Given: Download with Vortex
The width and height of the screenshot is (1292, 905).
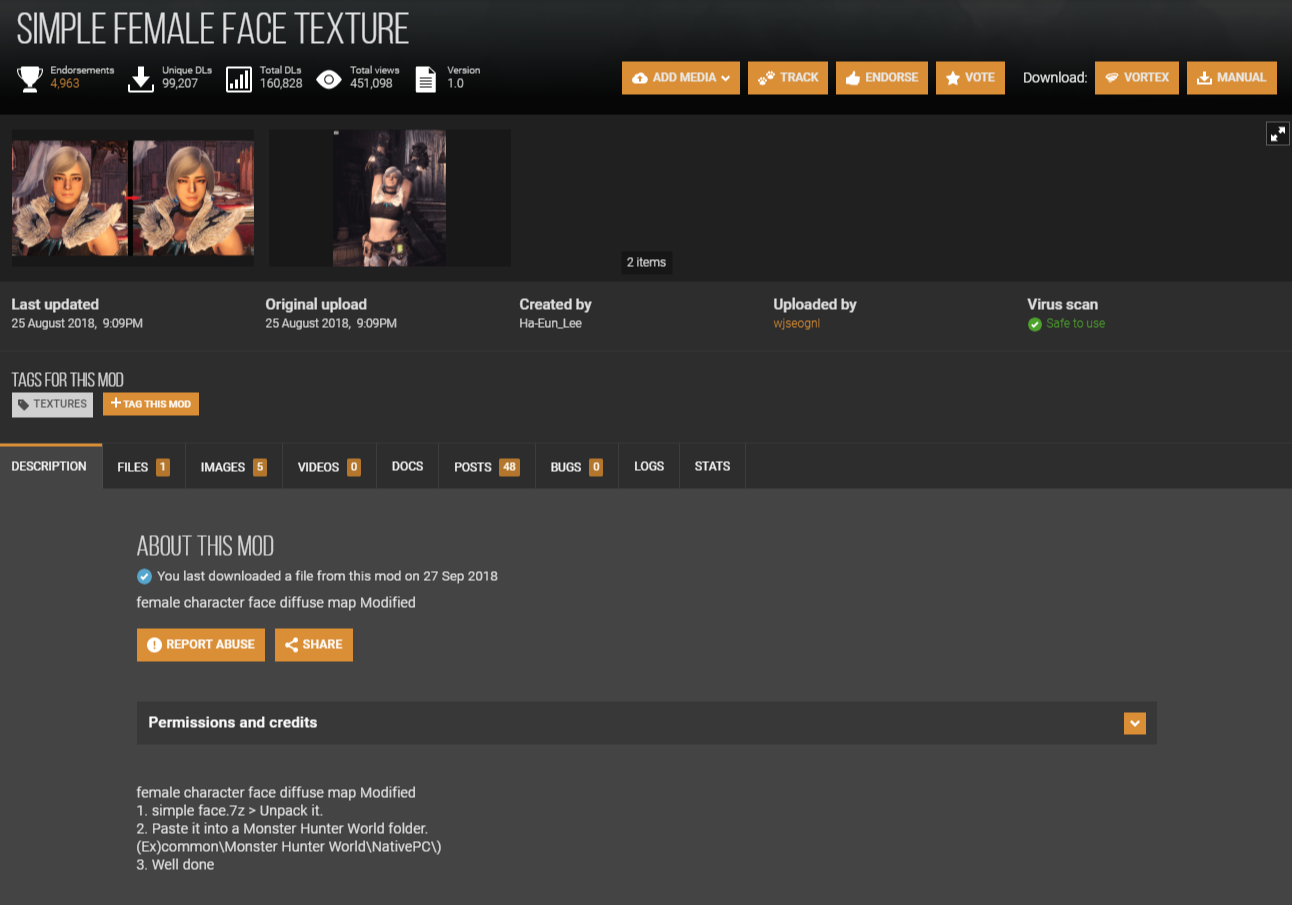Looking at the screenshot, I should click(1137, 78).
